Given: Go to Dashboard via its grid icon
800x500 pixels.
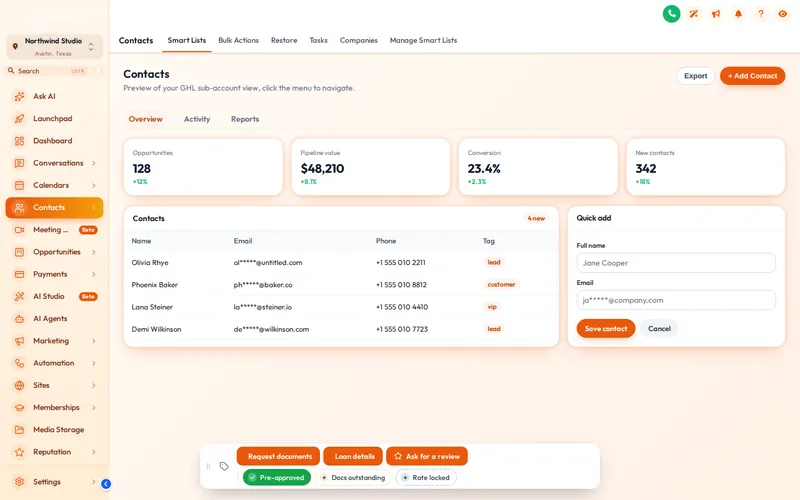Looking at the screenshot, I should (x=19, y=141).
